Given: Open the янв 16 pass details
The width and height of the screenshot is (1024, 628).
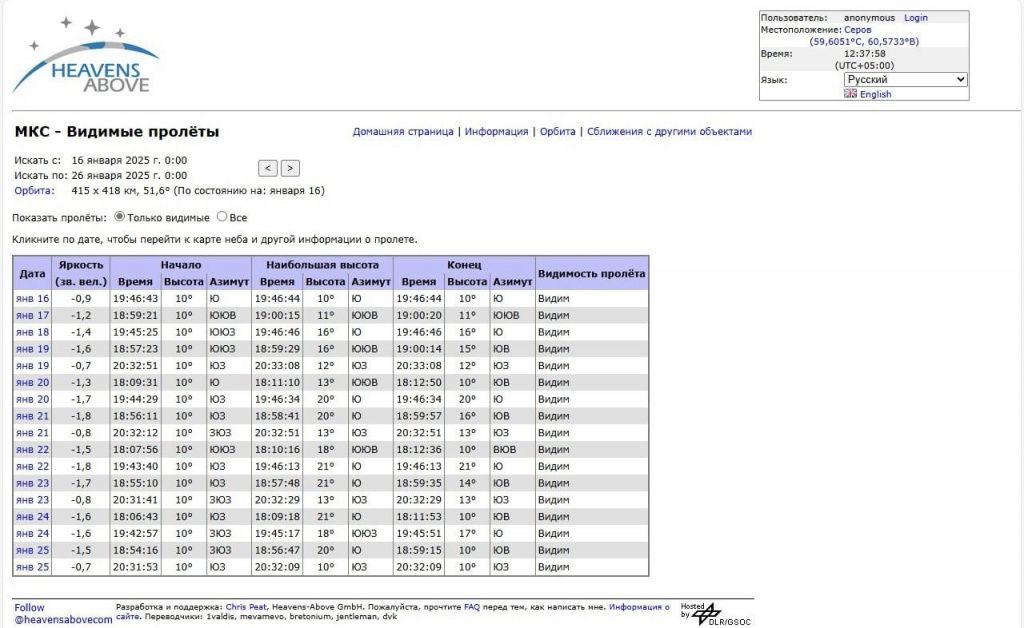Looking at the screenshot, I should 32,298.
